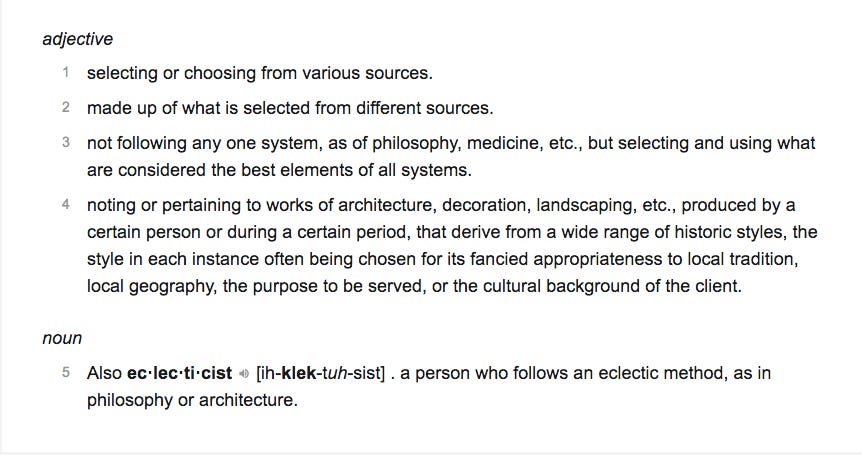Click the line 'not following any one system'
The image size is (862, 455).
tap(451, 143)
